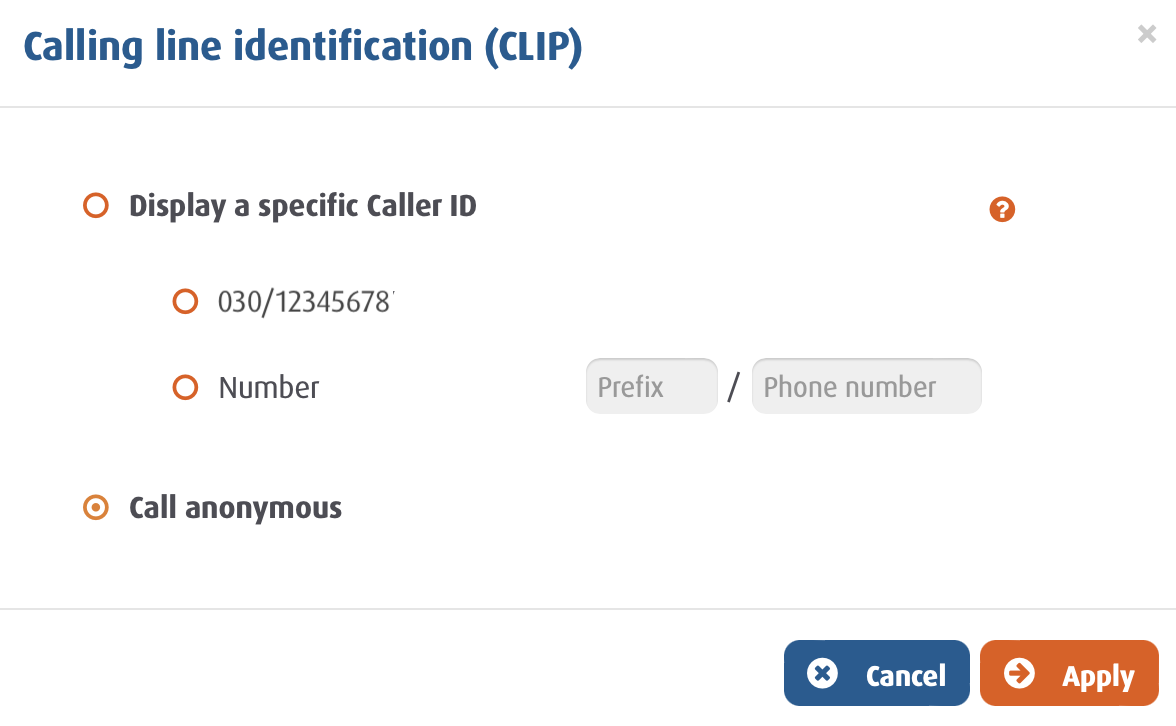The width and height of the screenshot is (1176, 726).
Task: Click the orange help question mark icon
Action: coord(1002,210)
